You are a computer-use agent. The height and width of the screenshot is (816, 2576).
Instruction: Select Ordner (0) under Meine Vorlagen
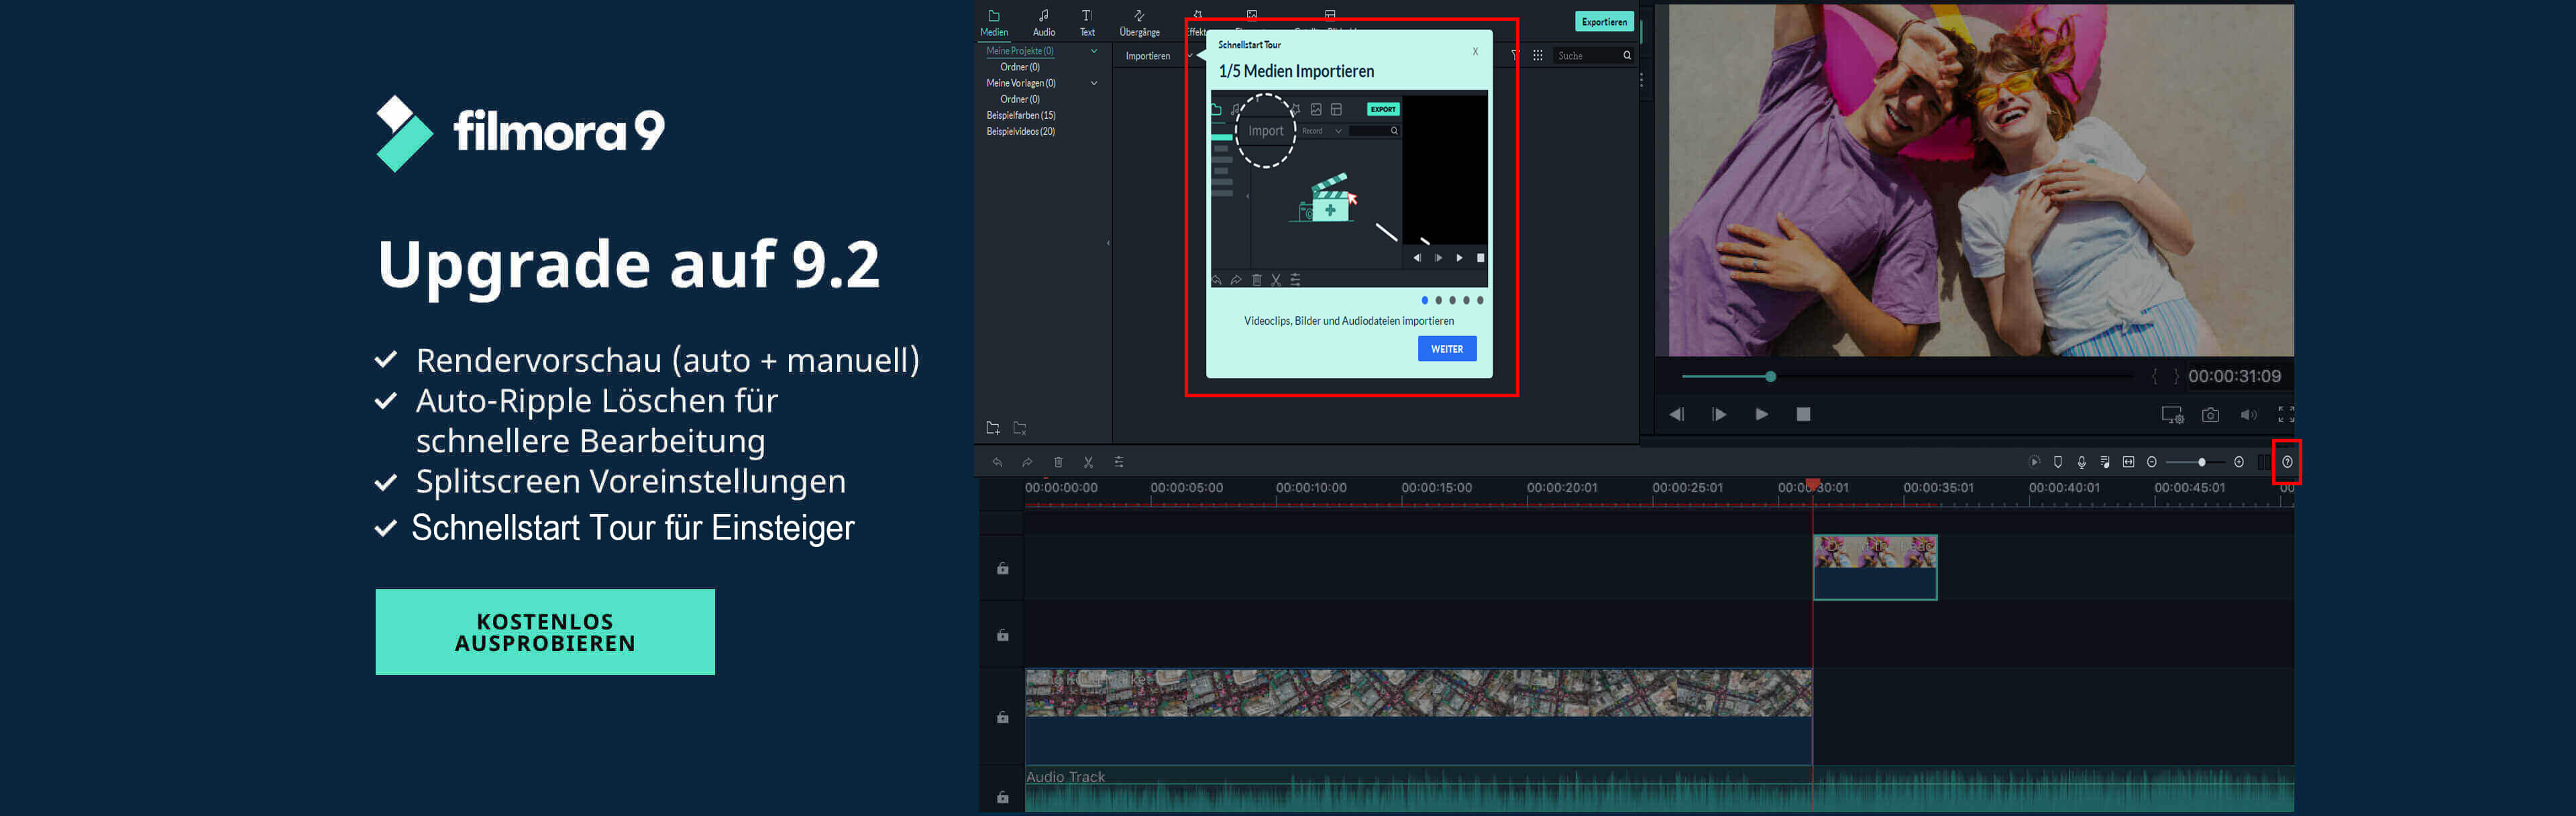tap(1019, 99)
